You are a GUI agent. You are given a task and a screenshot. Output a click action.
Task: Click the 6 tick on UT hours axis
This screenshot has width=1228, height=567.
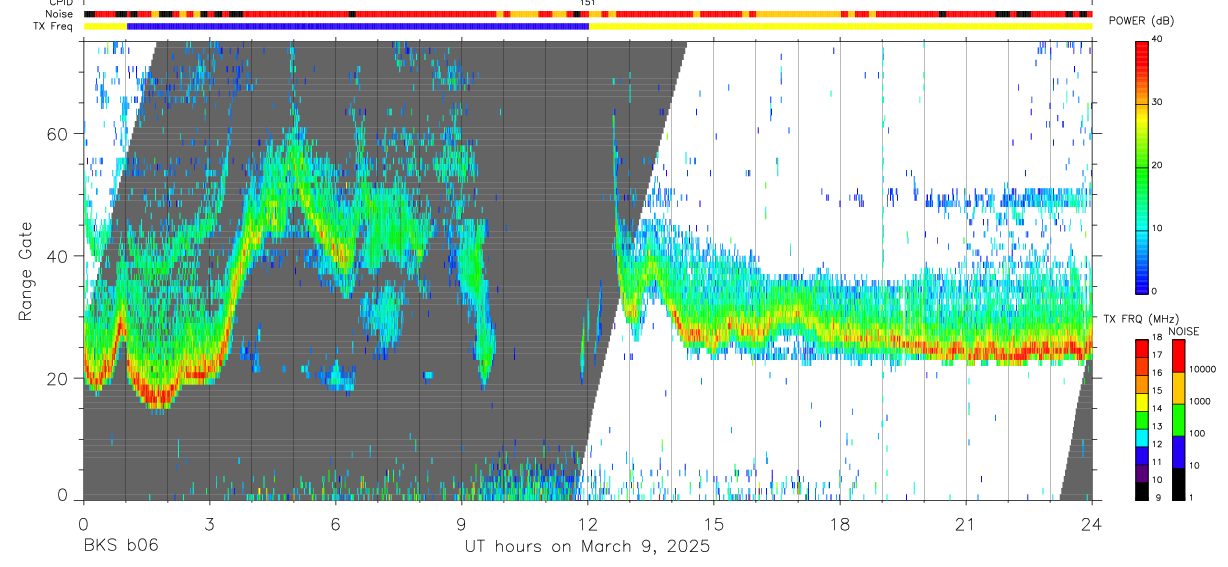click(335, 523)
